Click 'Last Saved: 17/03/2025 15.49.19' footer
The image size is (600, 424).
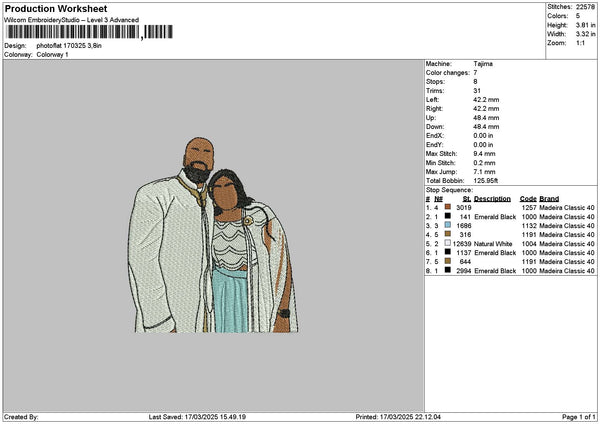click(197, 417)
